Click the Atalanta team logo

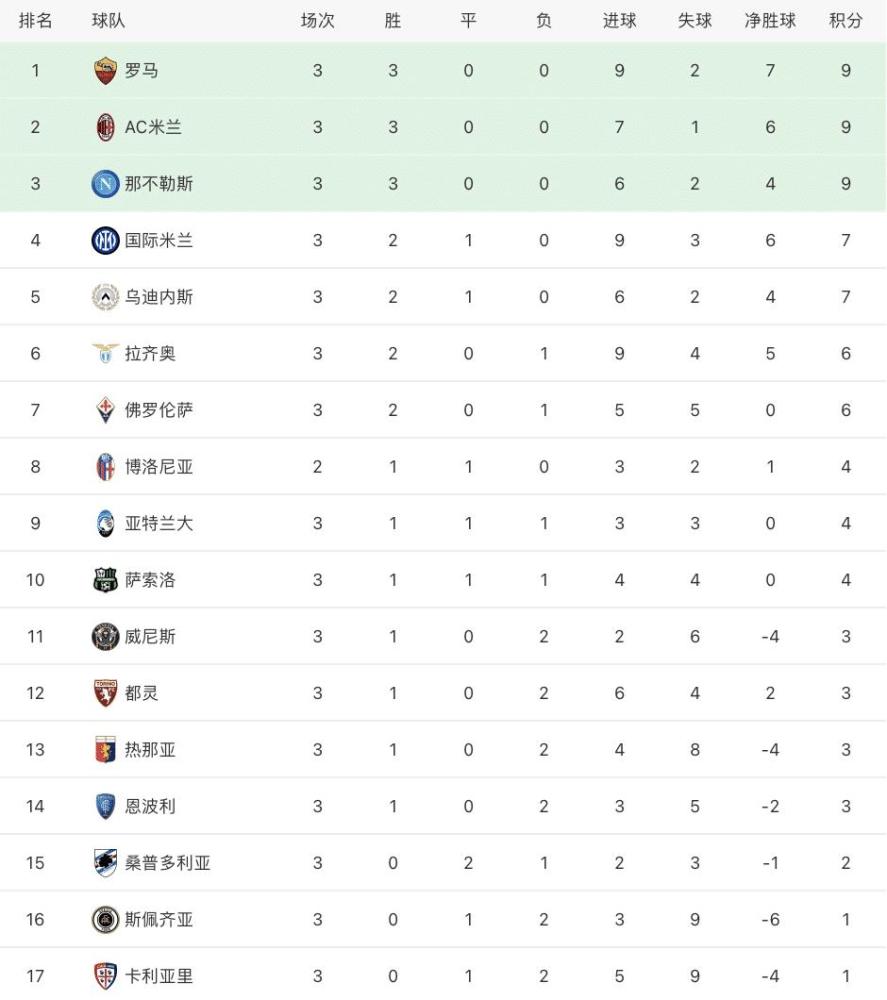[x=105, y=524]
